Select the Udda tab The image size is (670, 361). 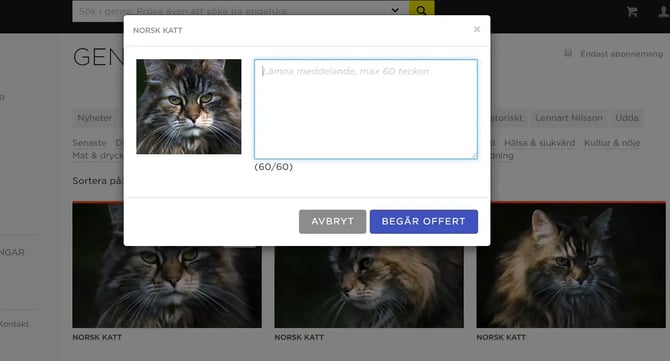coord(627,118)
